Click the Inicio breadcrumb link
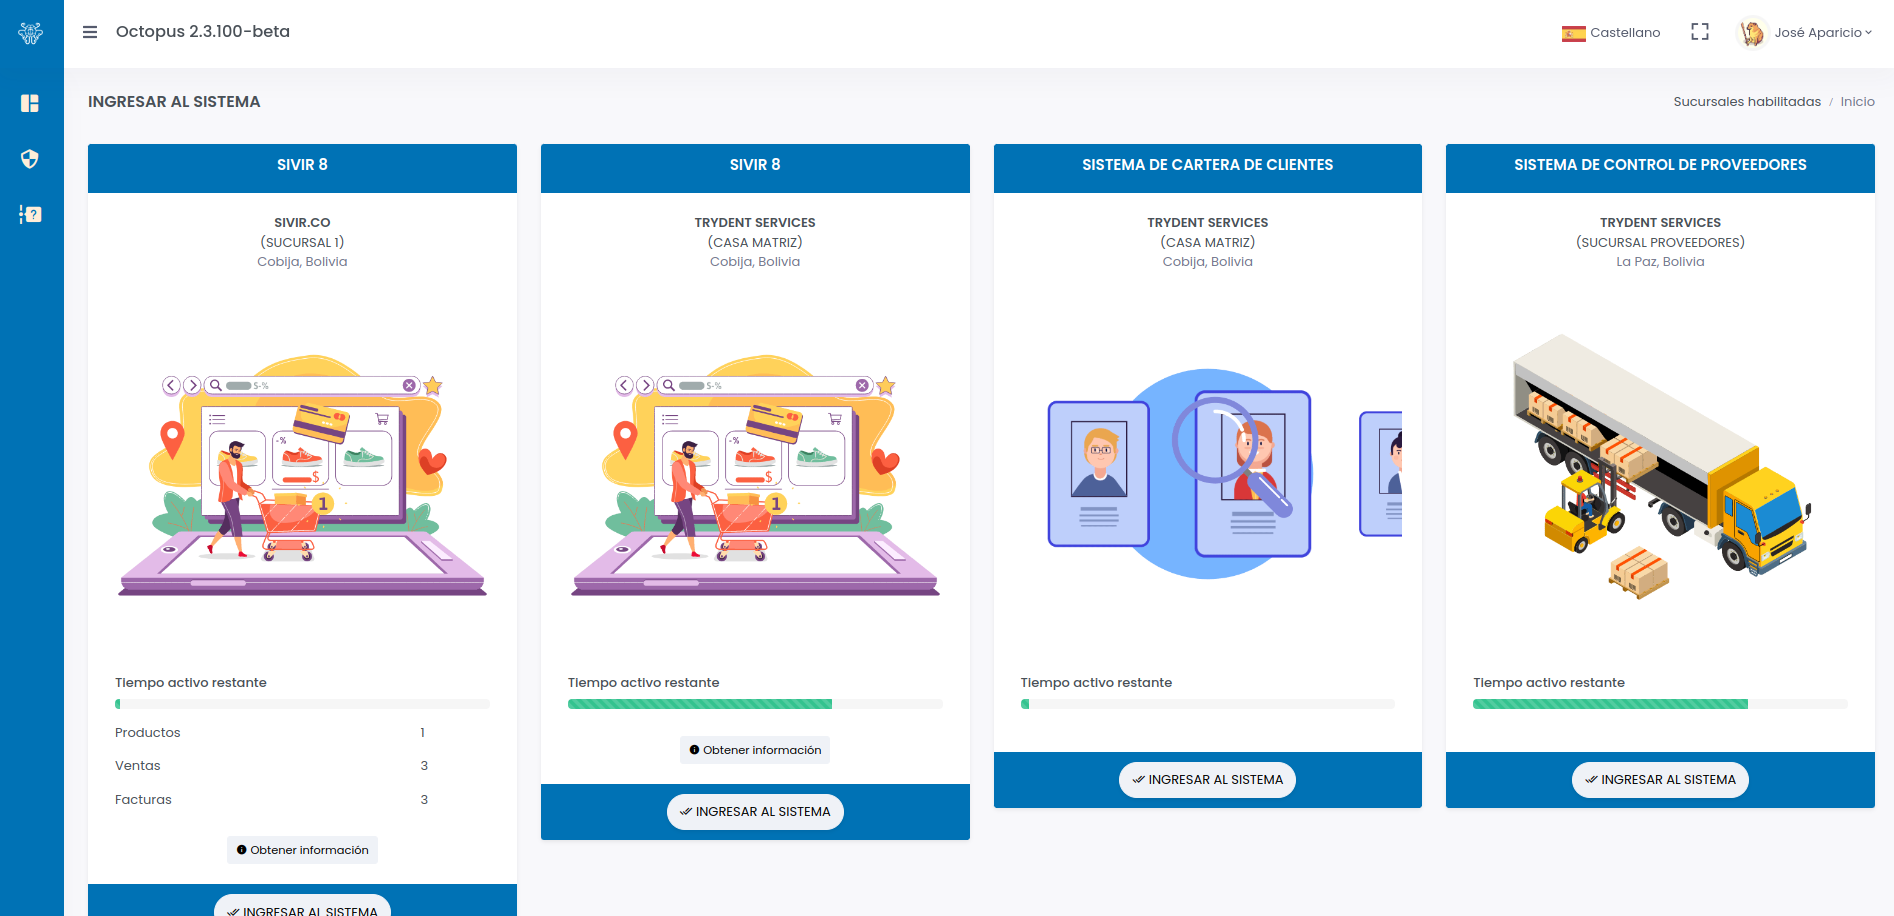The image size is (1894, 916). [x=1857, y=102]
